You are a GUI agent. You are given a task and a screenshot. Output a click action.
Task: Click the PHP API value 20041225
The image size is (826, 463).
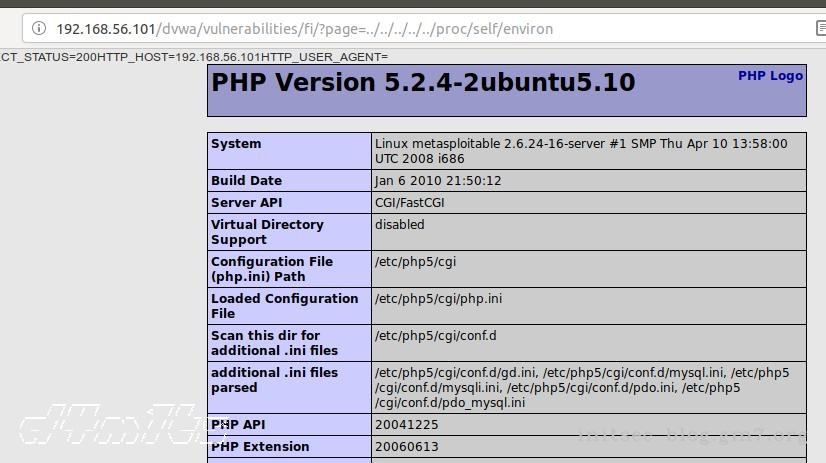[406, 425]
